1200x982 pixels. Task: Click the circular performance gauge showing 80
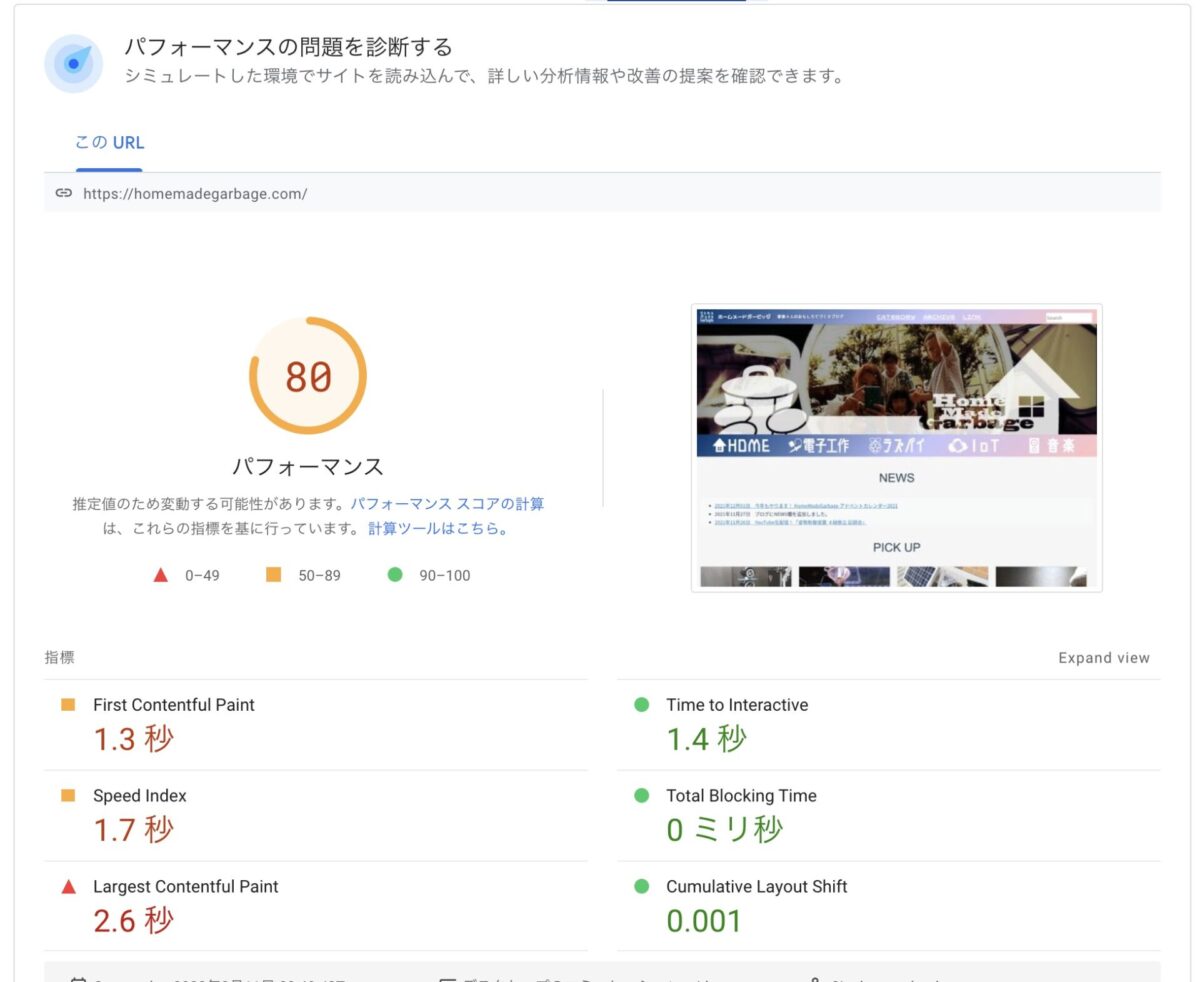pos(308,375)
